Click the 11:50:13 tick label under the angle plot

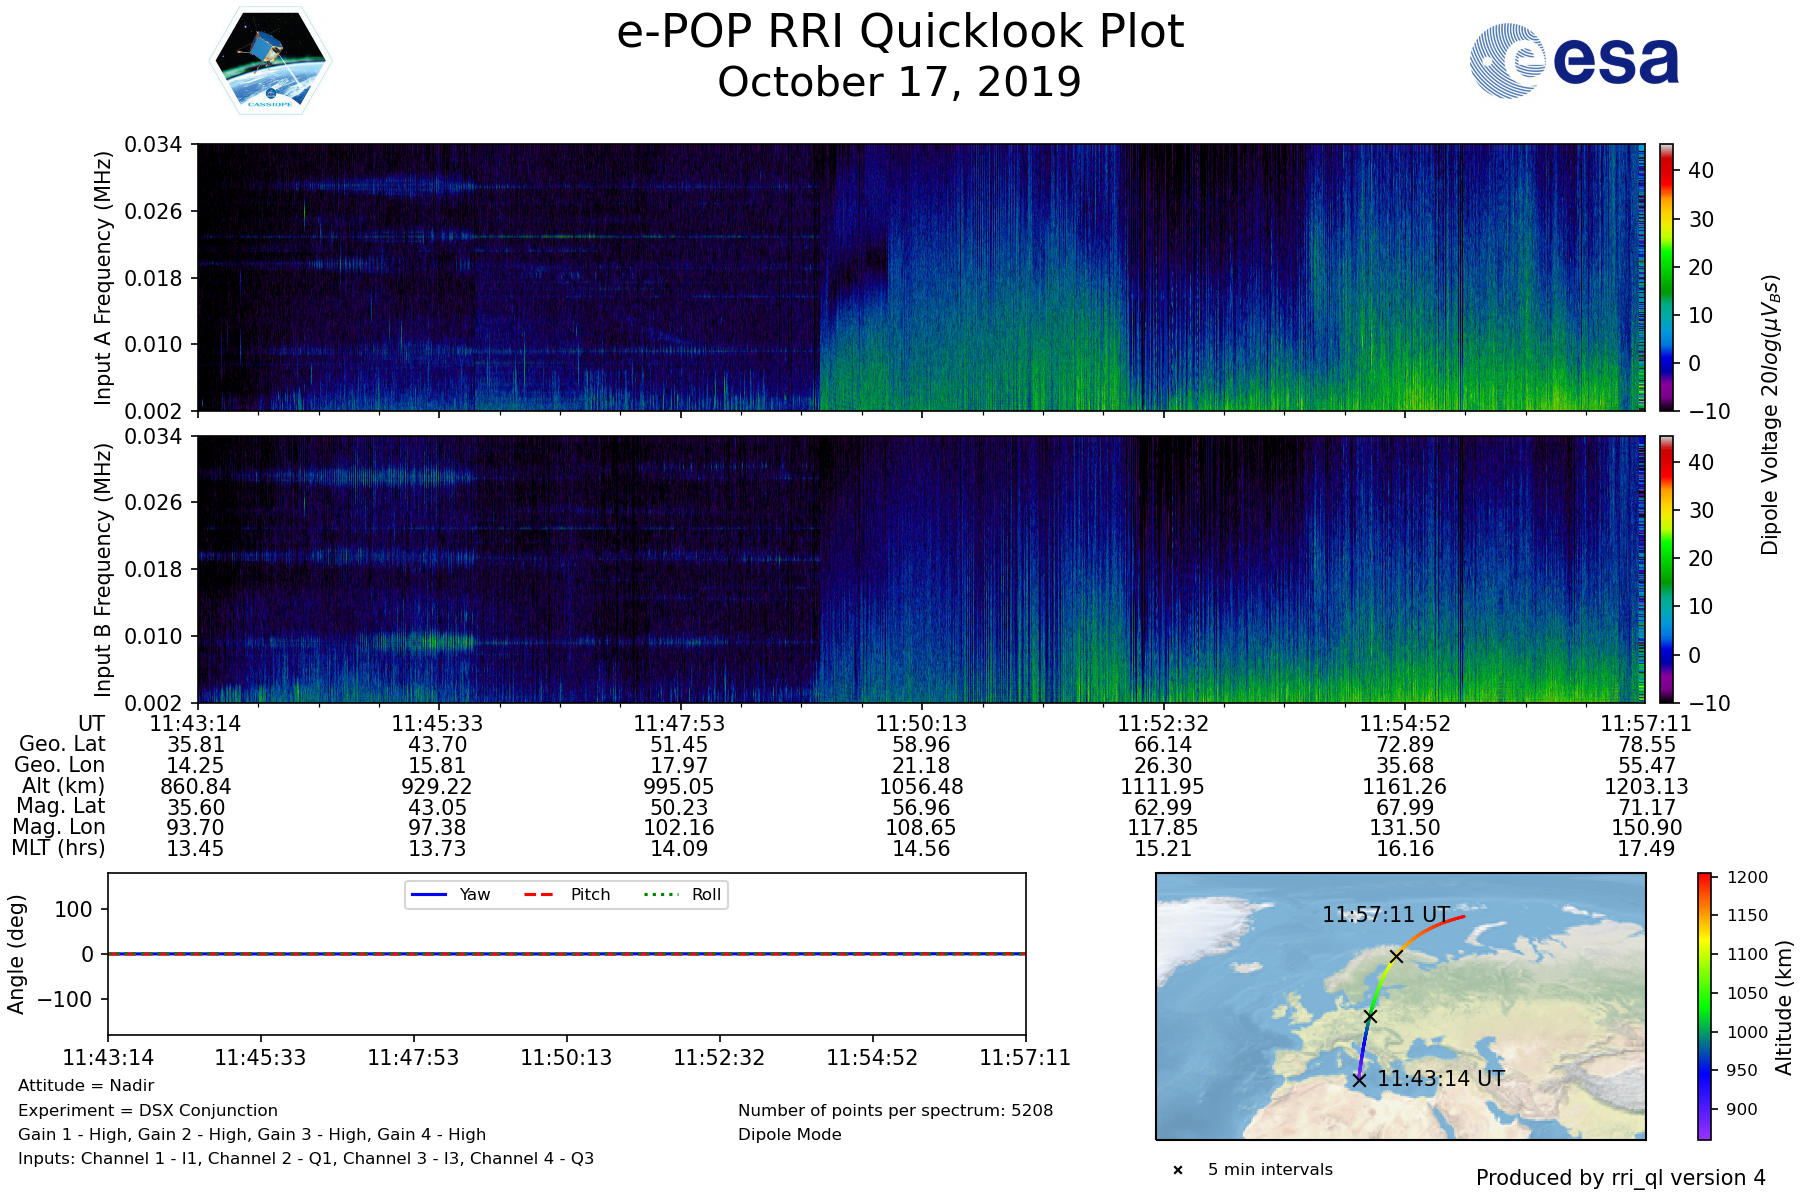click(566, 1058)
